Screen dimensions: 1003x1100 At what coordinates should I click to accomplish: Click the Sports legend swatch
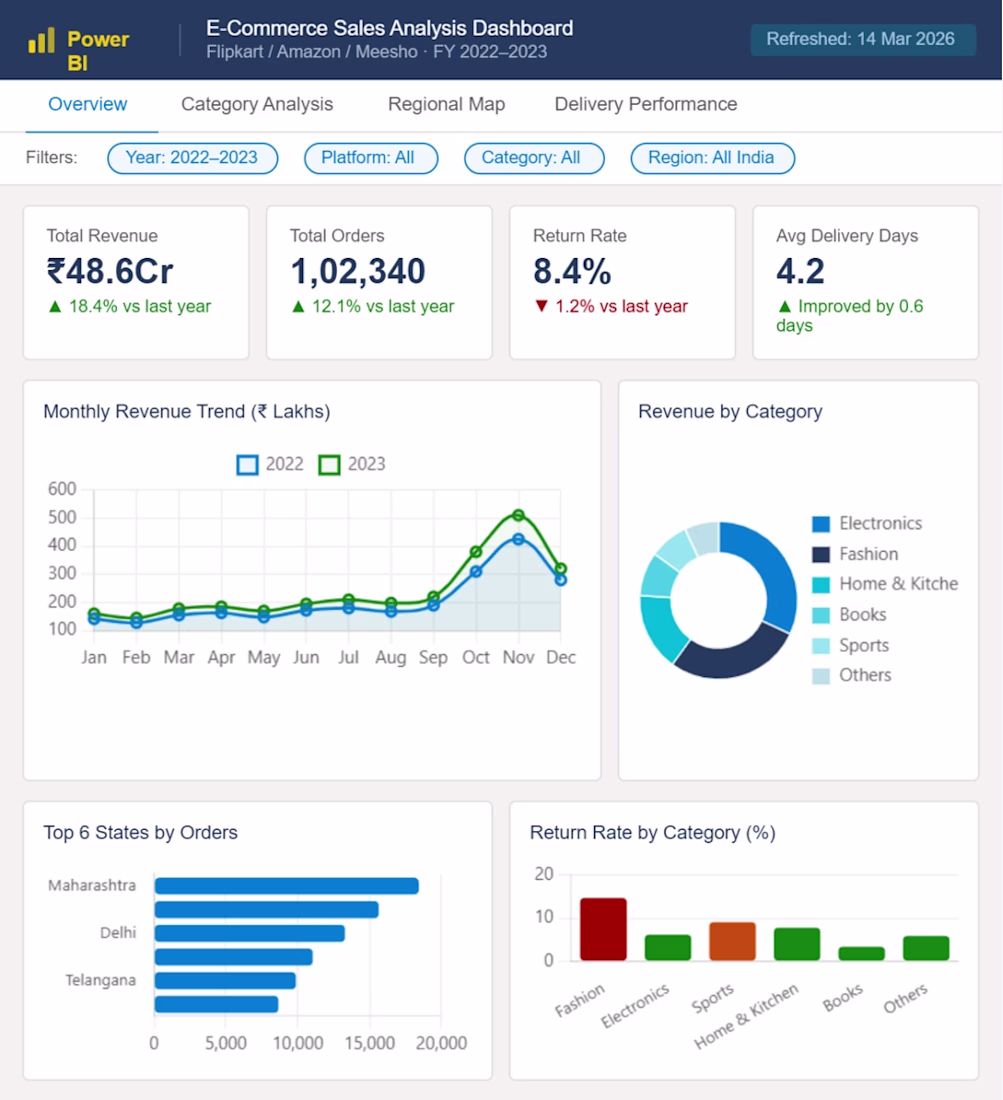[821, 646]
